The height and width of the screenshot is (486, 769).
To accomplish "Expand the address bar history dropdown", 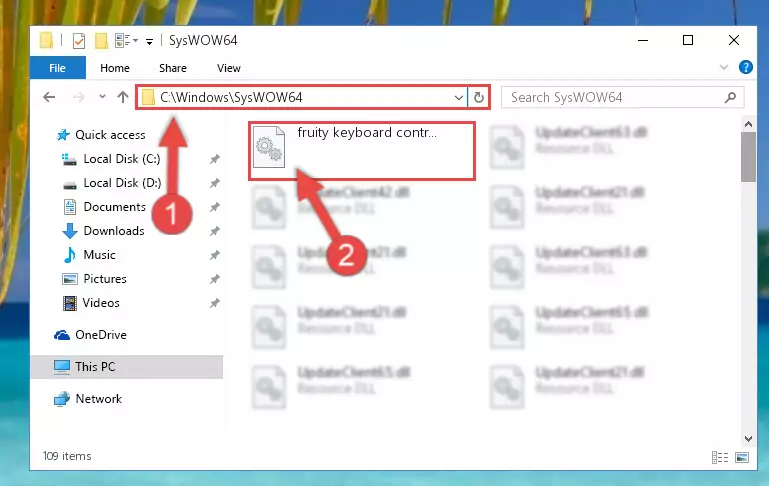I will tap(459, 98).
